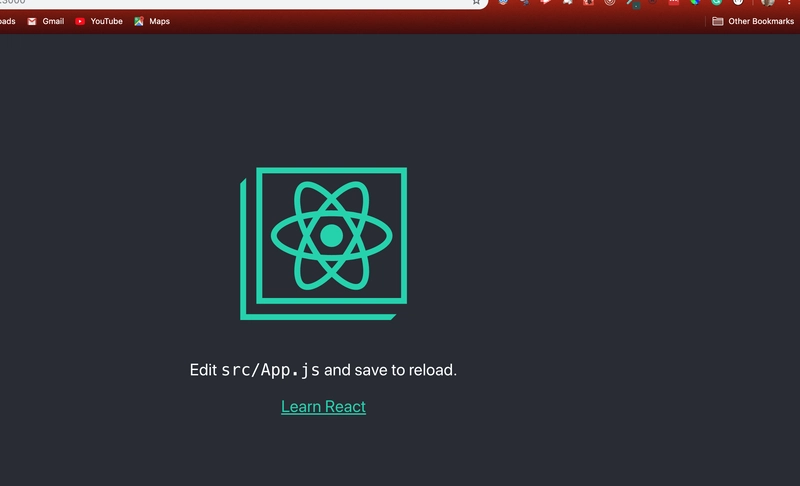Screen dimensions: 800x486
Task: Click the spinning React atom logo
Action: pos(323,243)
